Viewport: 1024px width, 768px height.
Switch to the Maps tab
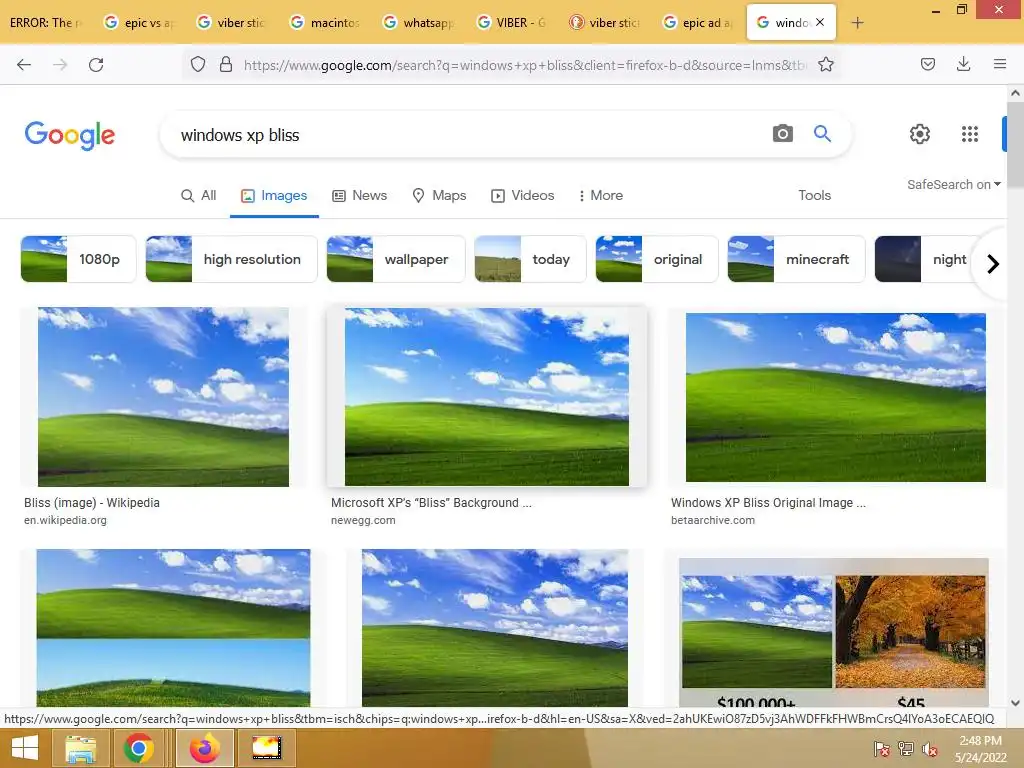coord(439,195)
